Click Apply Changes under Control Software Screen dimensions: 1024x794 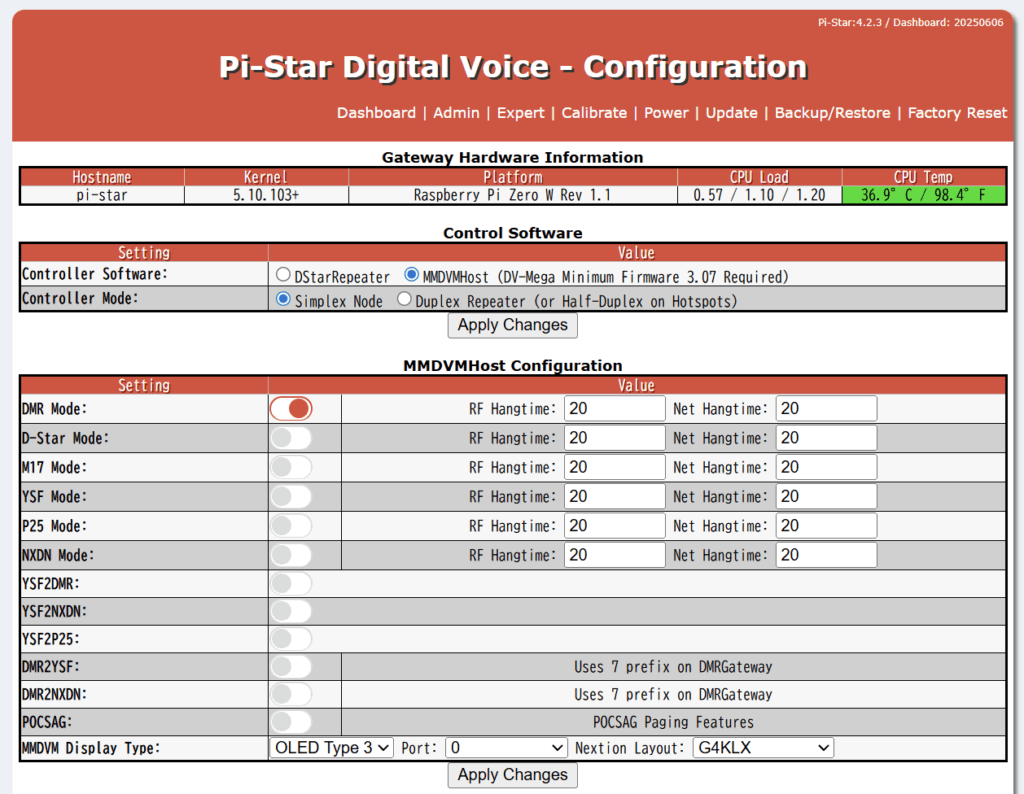(x=513, y=325)
